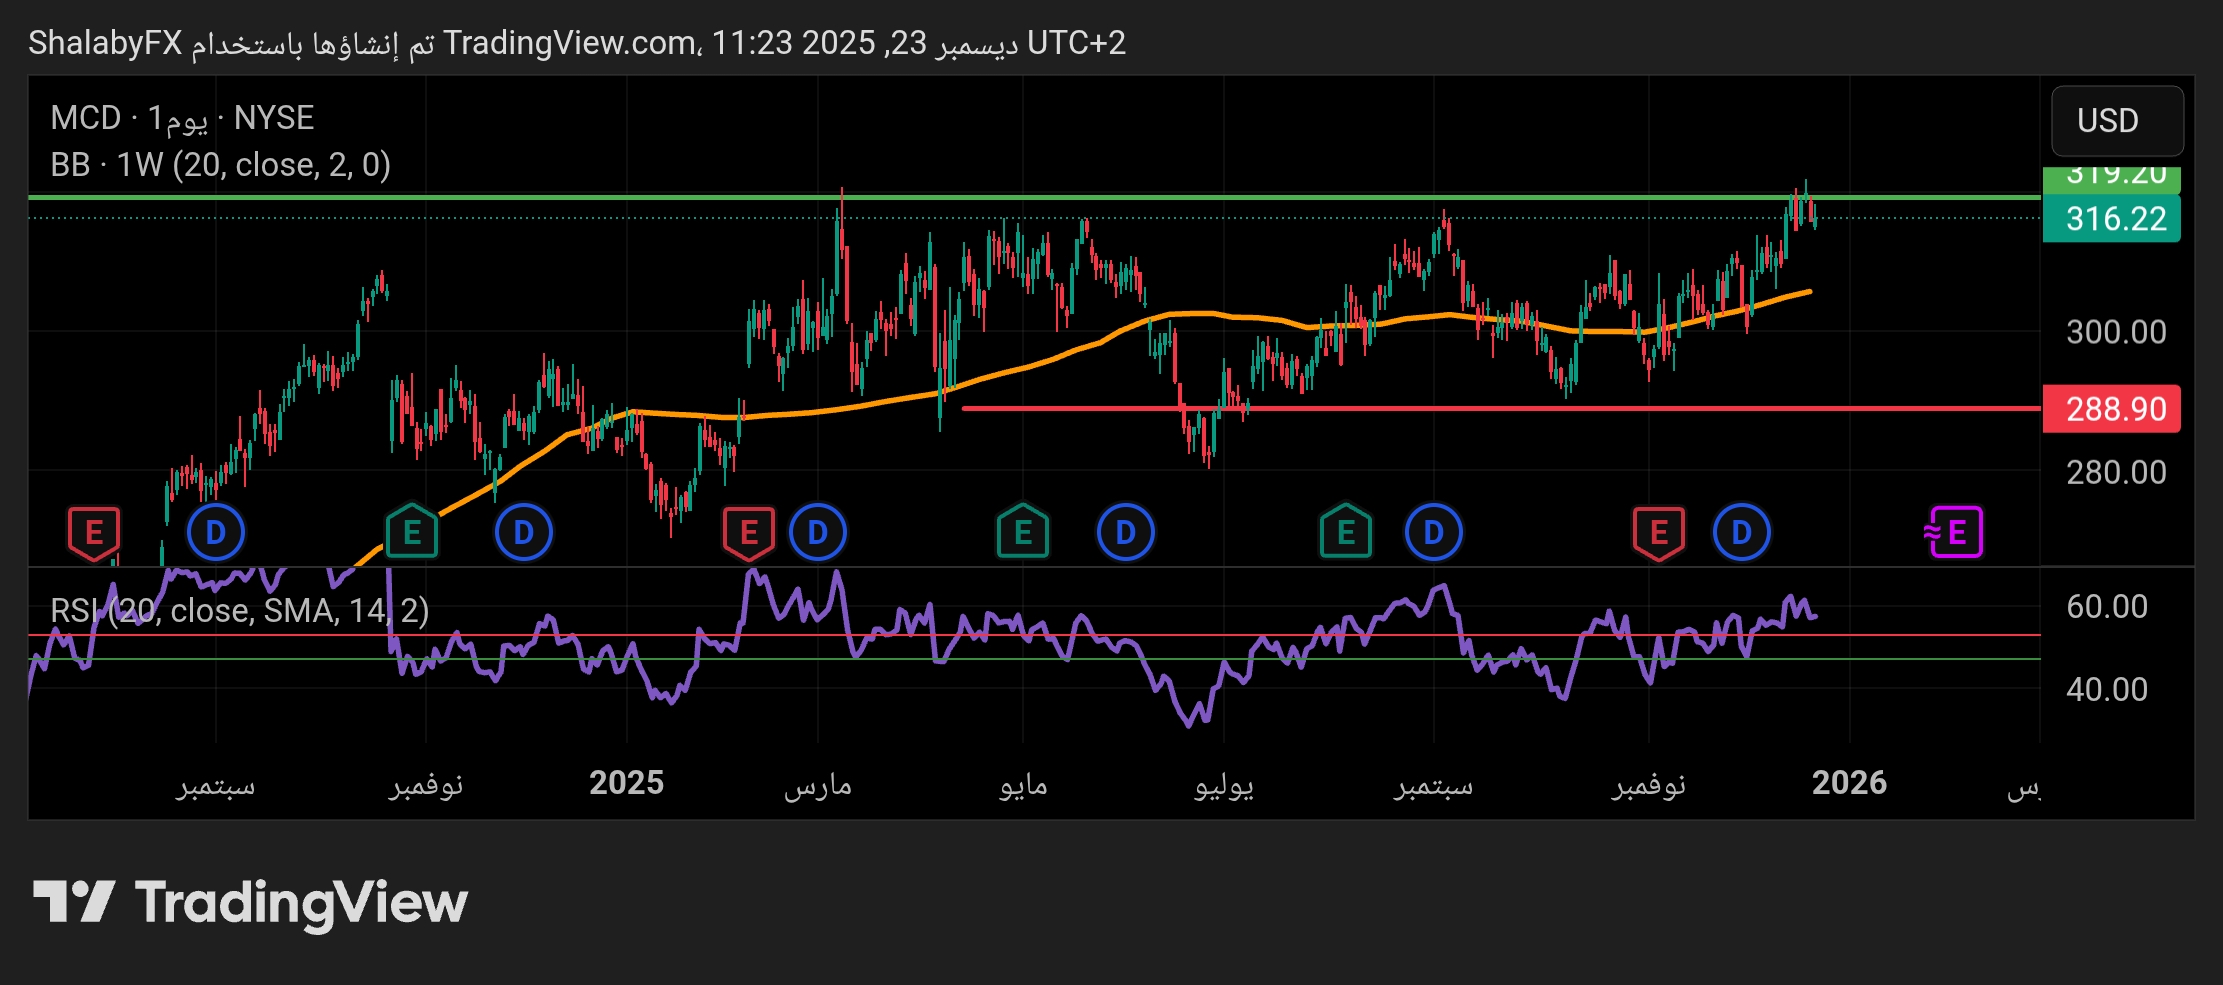This screenshot has height=985, width=2223.
Task: Select the RSI indicator legend label
Action: [x=240, y=610]
